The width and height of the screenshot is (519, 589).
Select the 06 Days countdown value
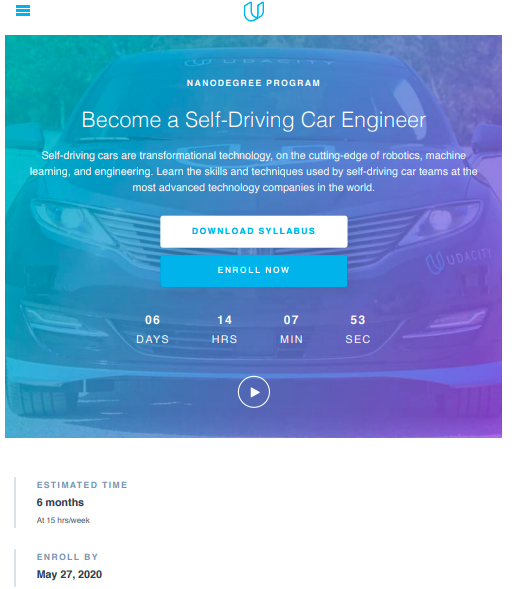(152, 320)
